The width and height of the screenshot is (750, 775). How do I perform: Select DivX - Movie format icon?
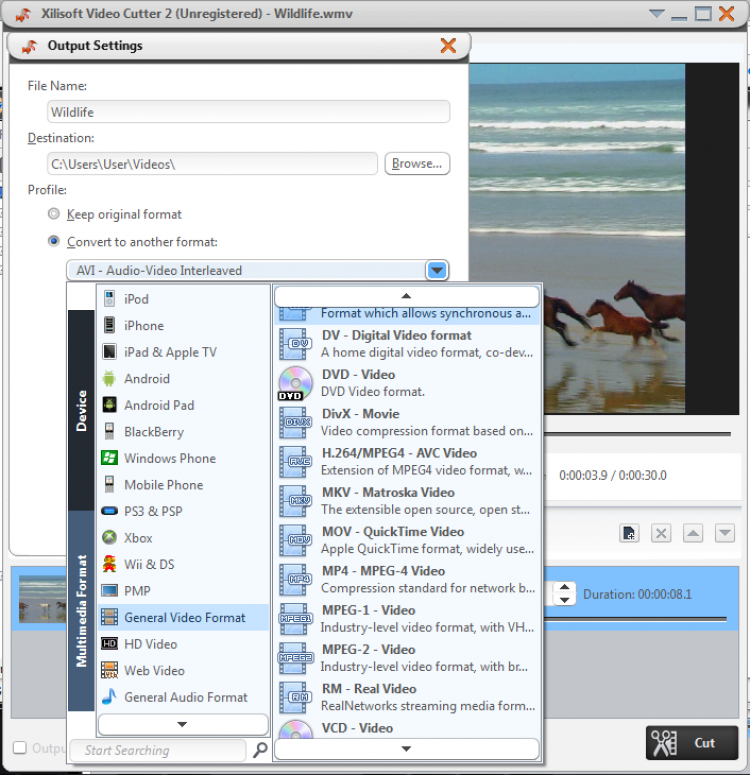click(295, 423)
